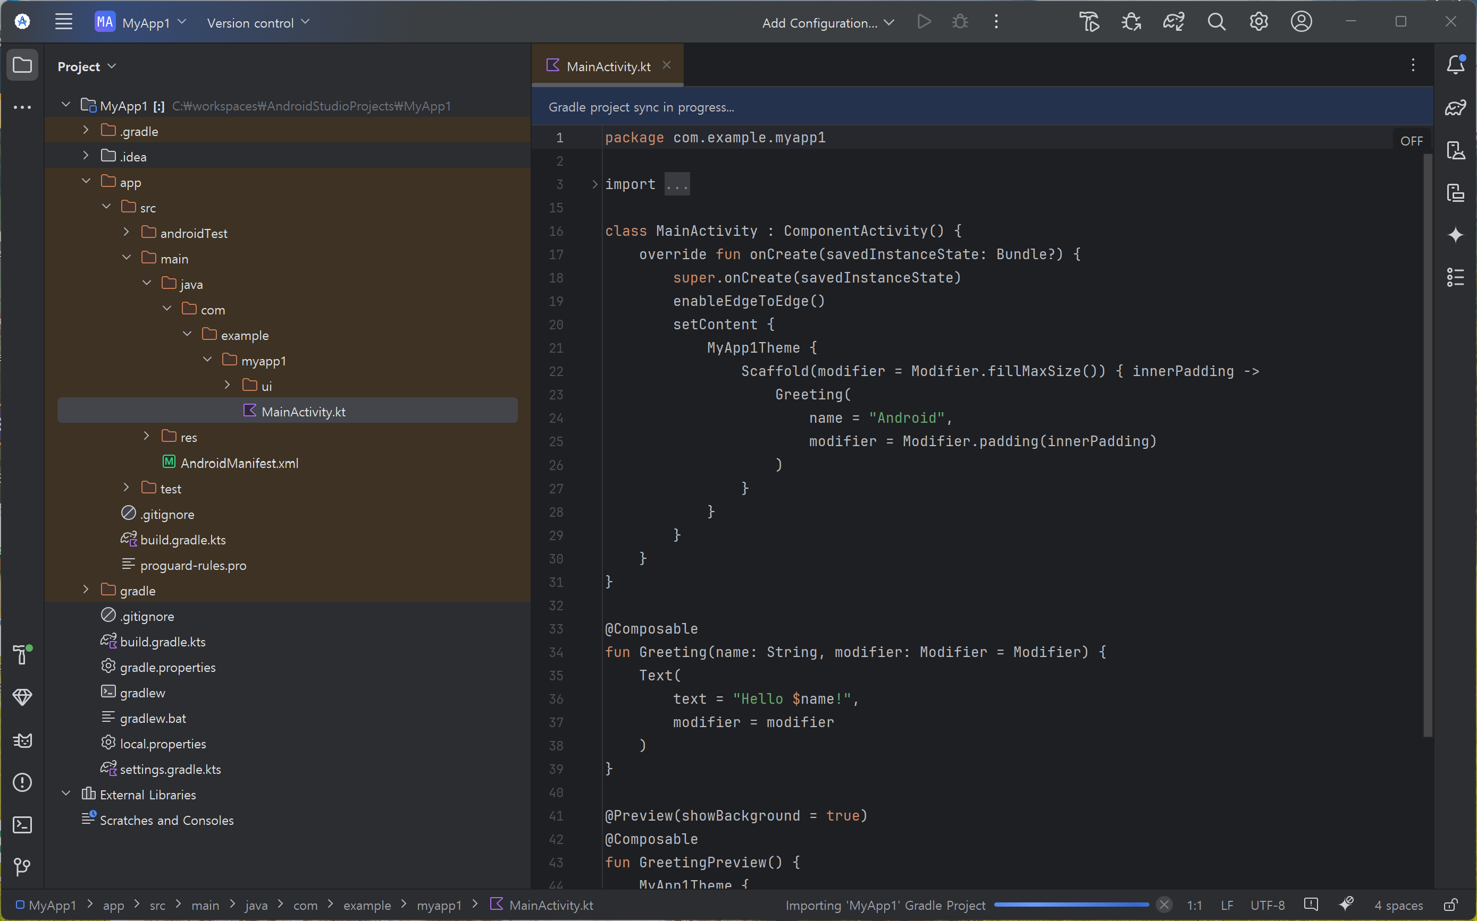The height and width of the screenshot is (921, 1477).
Task: Click 4 spaces indent indicator
Action: [1398, 906]
